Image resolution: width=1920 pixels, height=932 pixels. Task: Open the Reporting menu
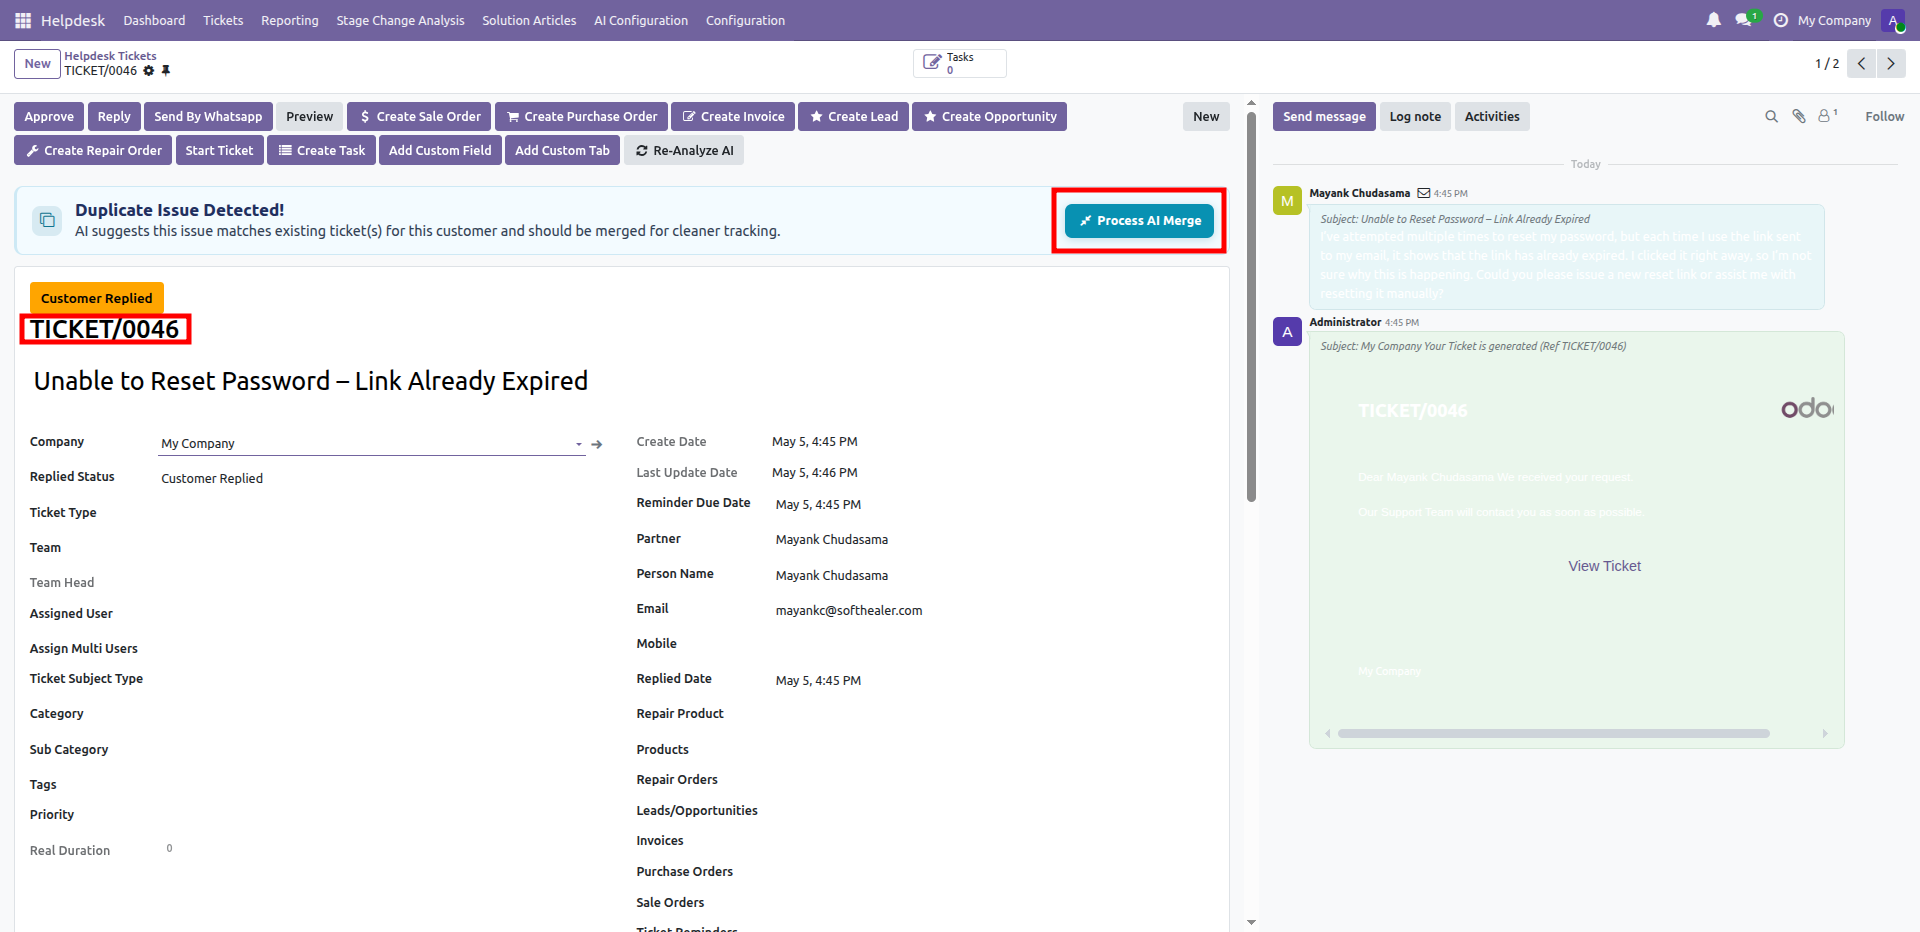pyautogui.click(x=290, y=20)
